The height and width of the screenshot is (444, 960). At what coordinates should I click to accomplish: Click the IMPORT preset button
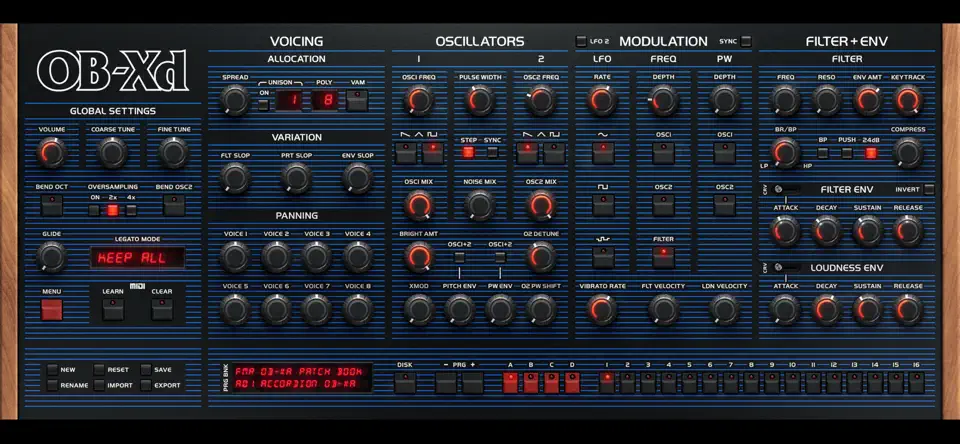(99, 385)
